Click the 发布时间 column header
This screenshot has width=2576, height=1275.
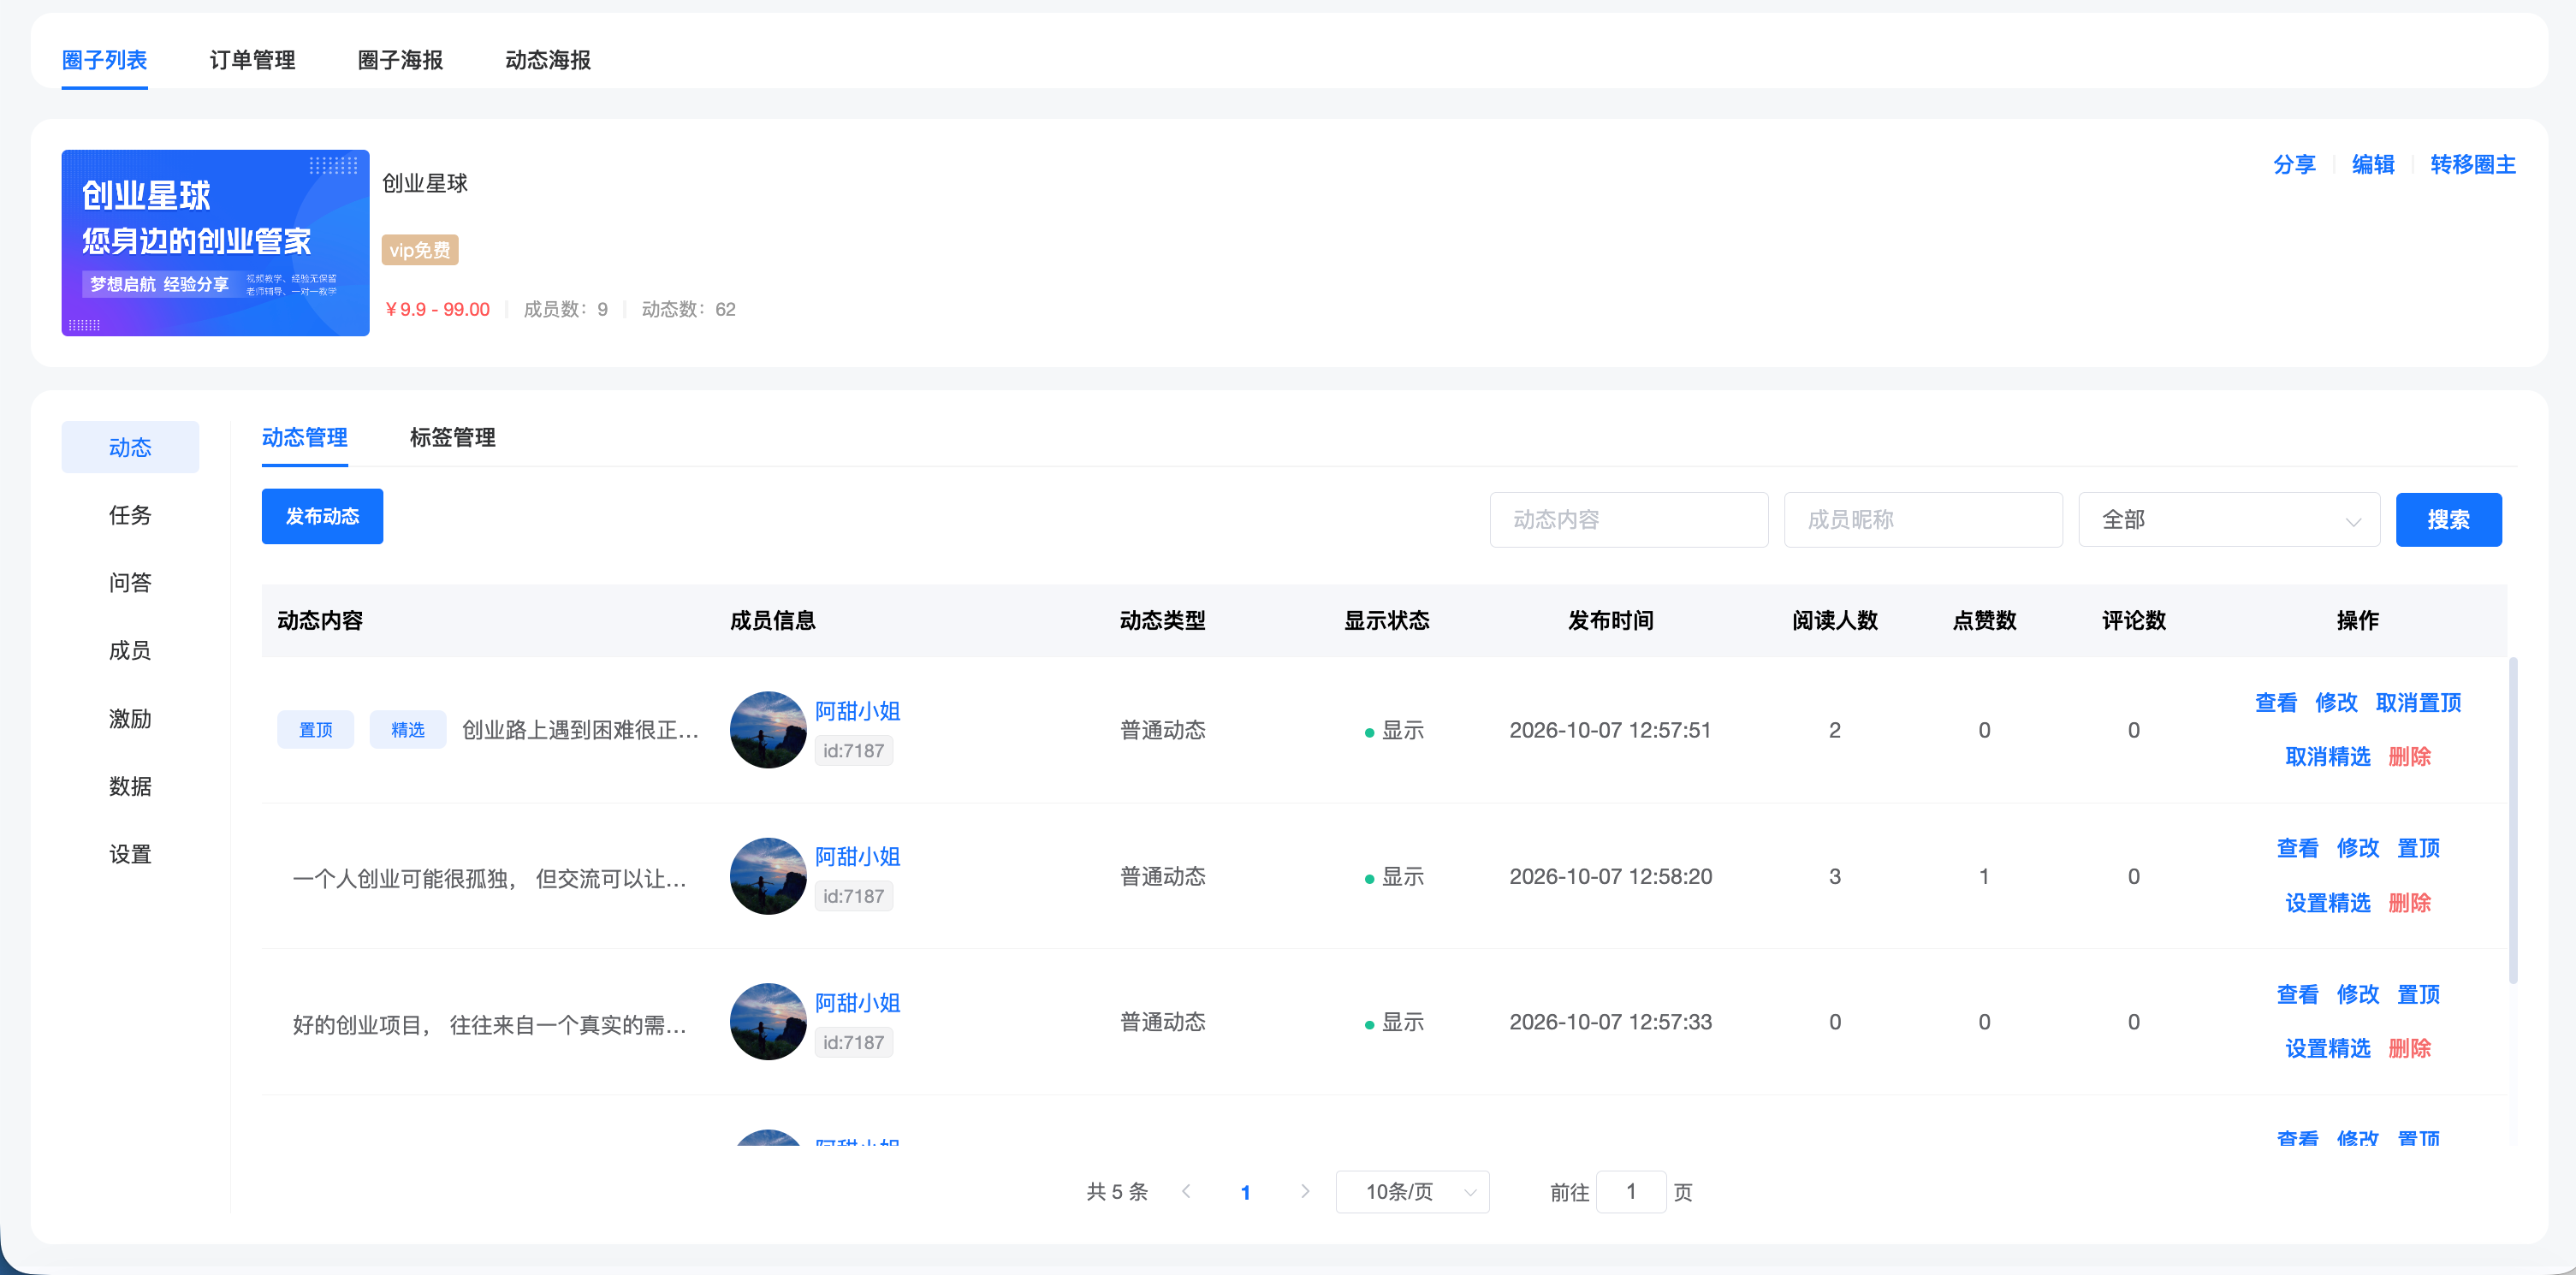(x=1610, y=621)
